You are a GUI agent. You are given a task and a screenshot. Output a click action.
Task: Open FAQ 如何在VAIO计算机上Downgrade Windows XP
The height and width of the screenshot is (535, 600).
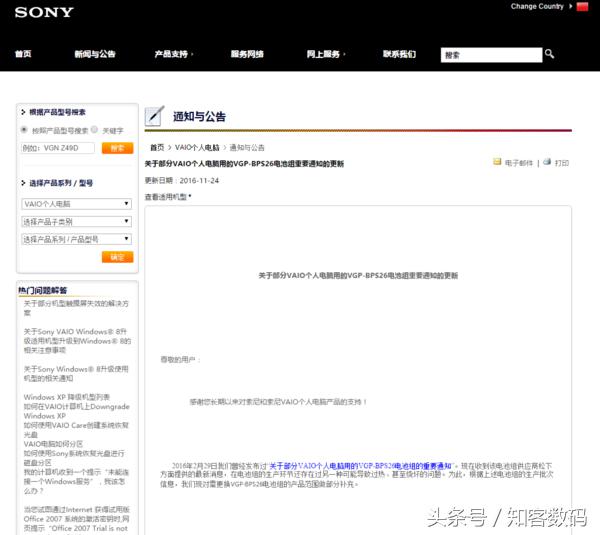pos(77,411)
